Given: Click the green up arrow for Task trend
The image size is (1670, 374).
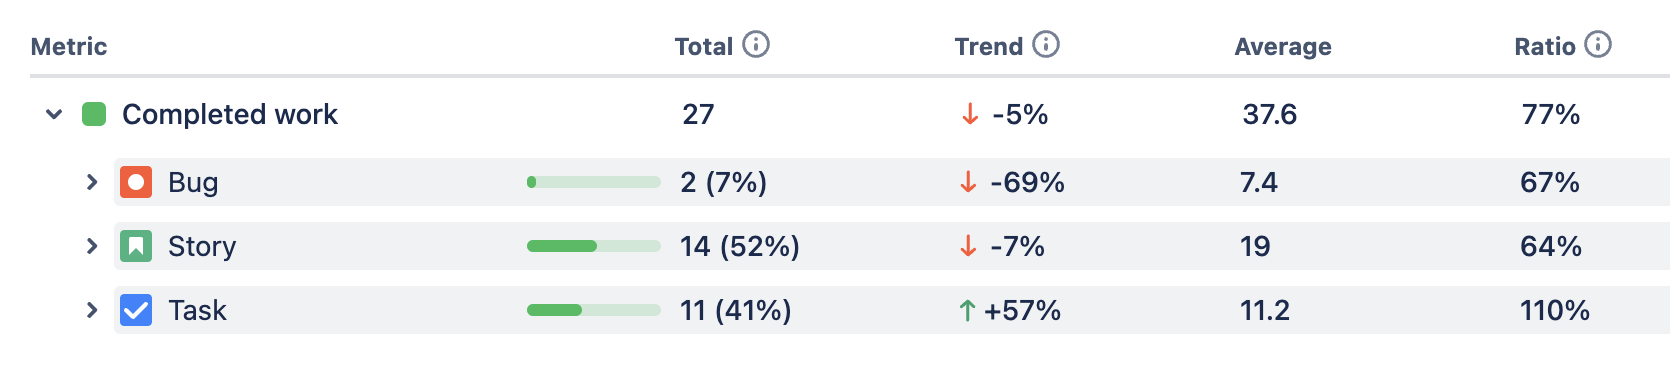Looking at the screenshot, I should pyautogui.click(x=967, y=311).
